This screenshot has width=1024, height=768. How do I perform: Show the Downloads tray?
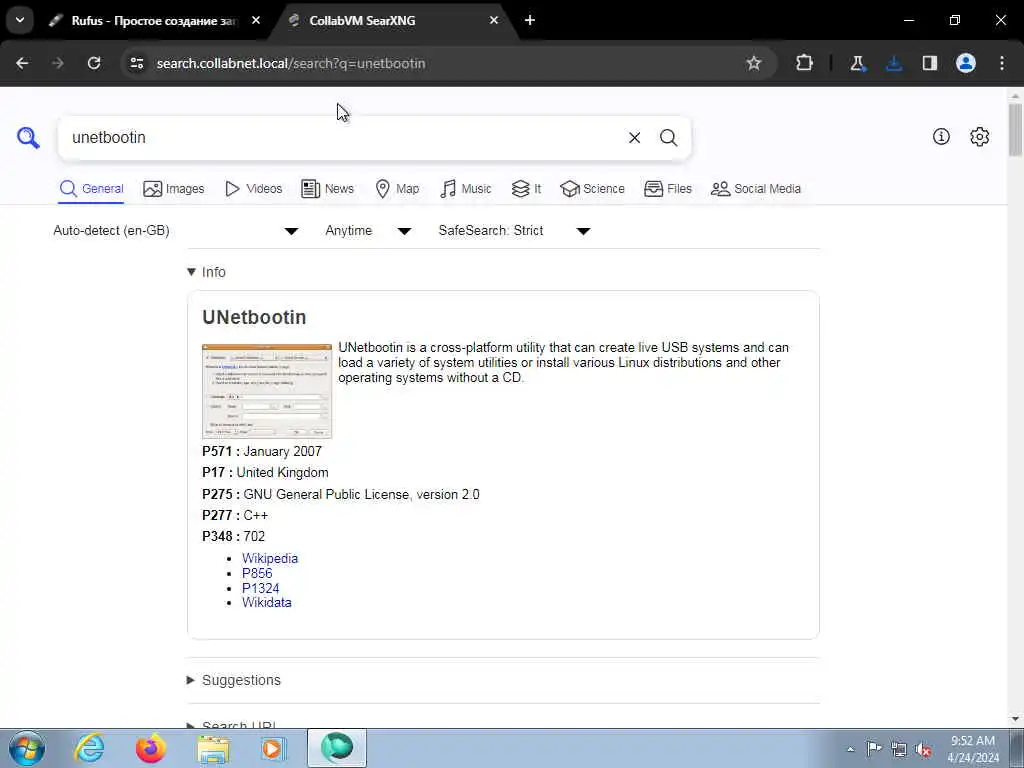894,63
